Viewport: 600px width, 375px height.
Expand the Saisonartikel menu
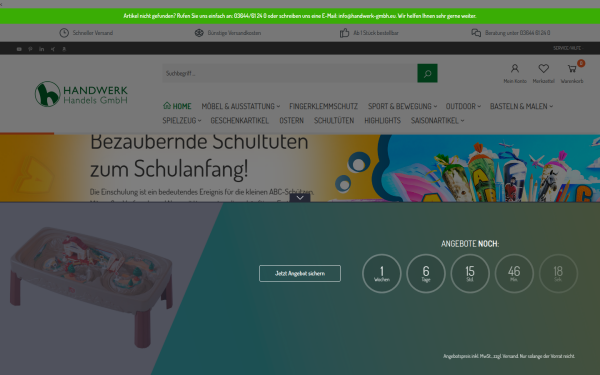[x=437, y=121]
